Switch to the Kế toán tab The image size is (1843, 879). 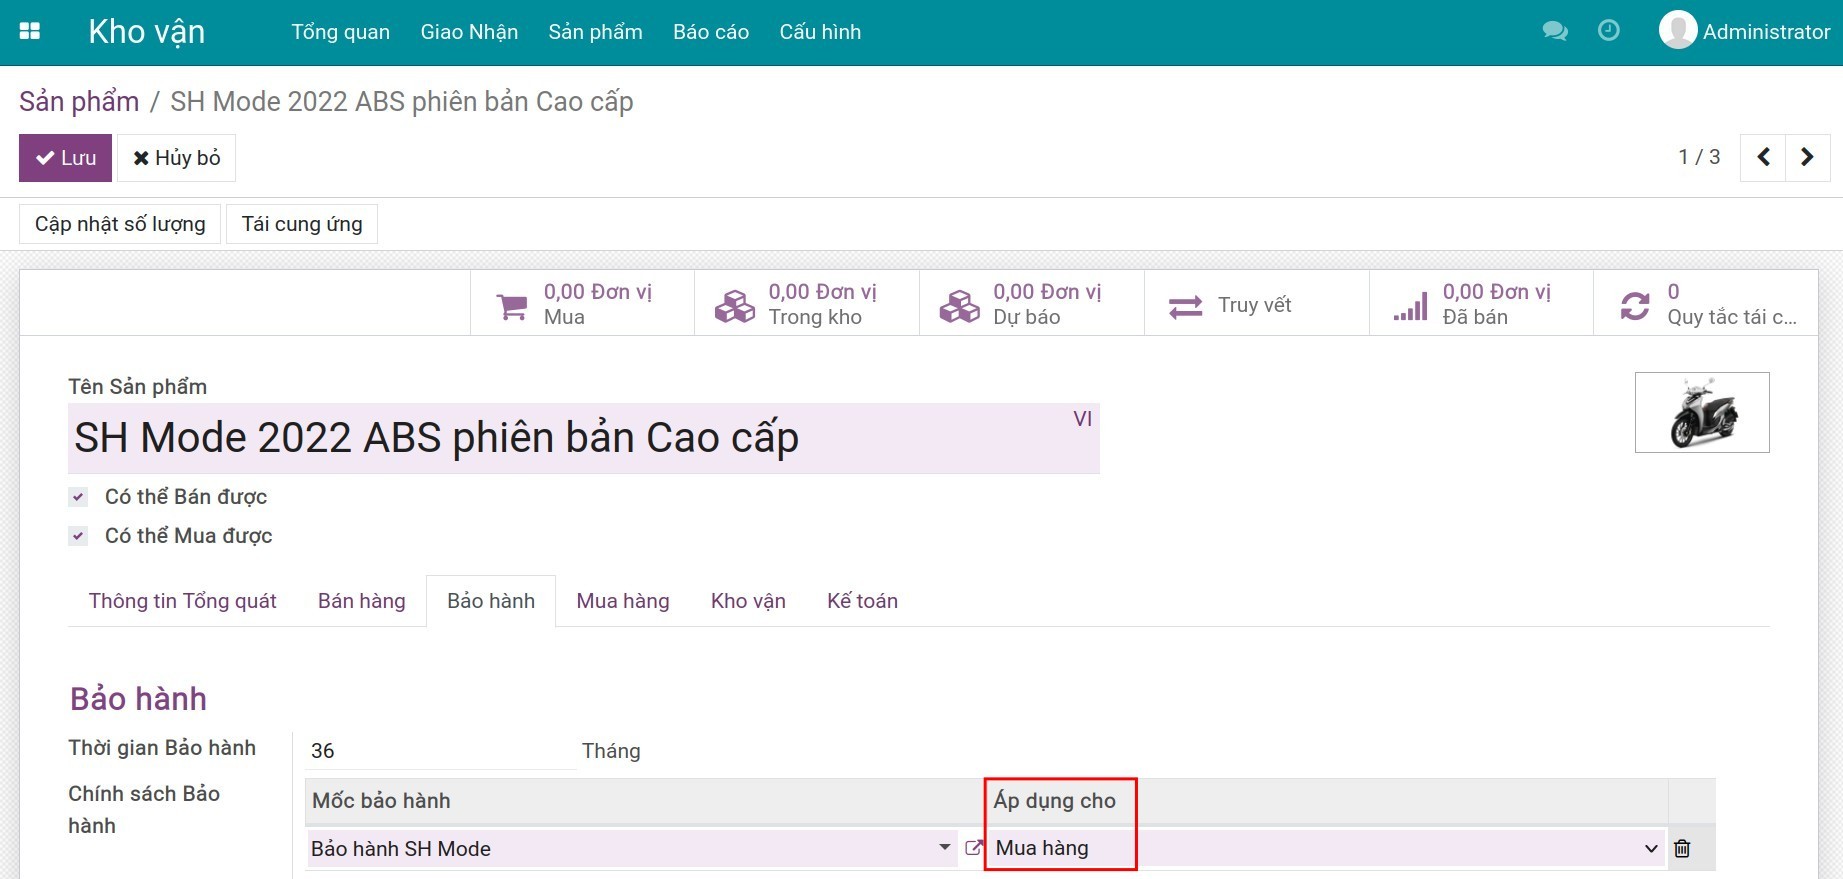(862, 601)
